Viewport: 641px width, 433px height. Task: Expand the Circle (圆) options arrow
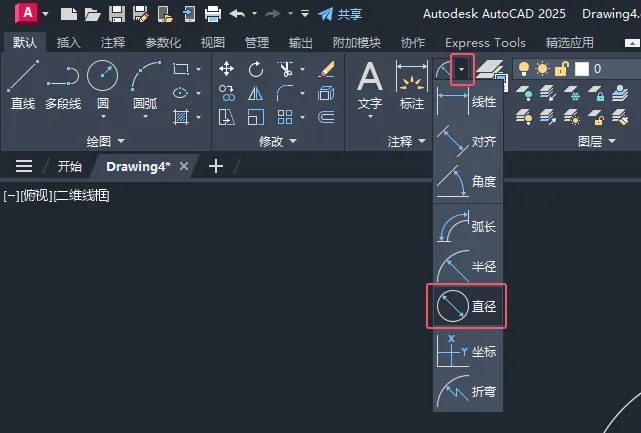(103, 117)
